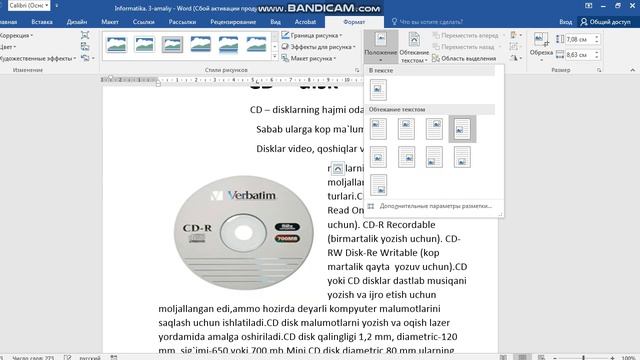Click Область выделения (Selection Pane)
Screen dimensions: 640x360
[x=464, y=58]
